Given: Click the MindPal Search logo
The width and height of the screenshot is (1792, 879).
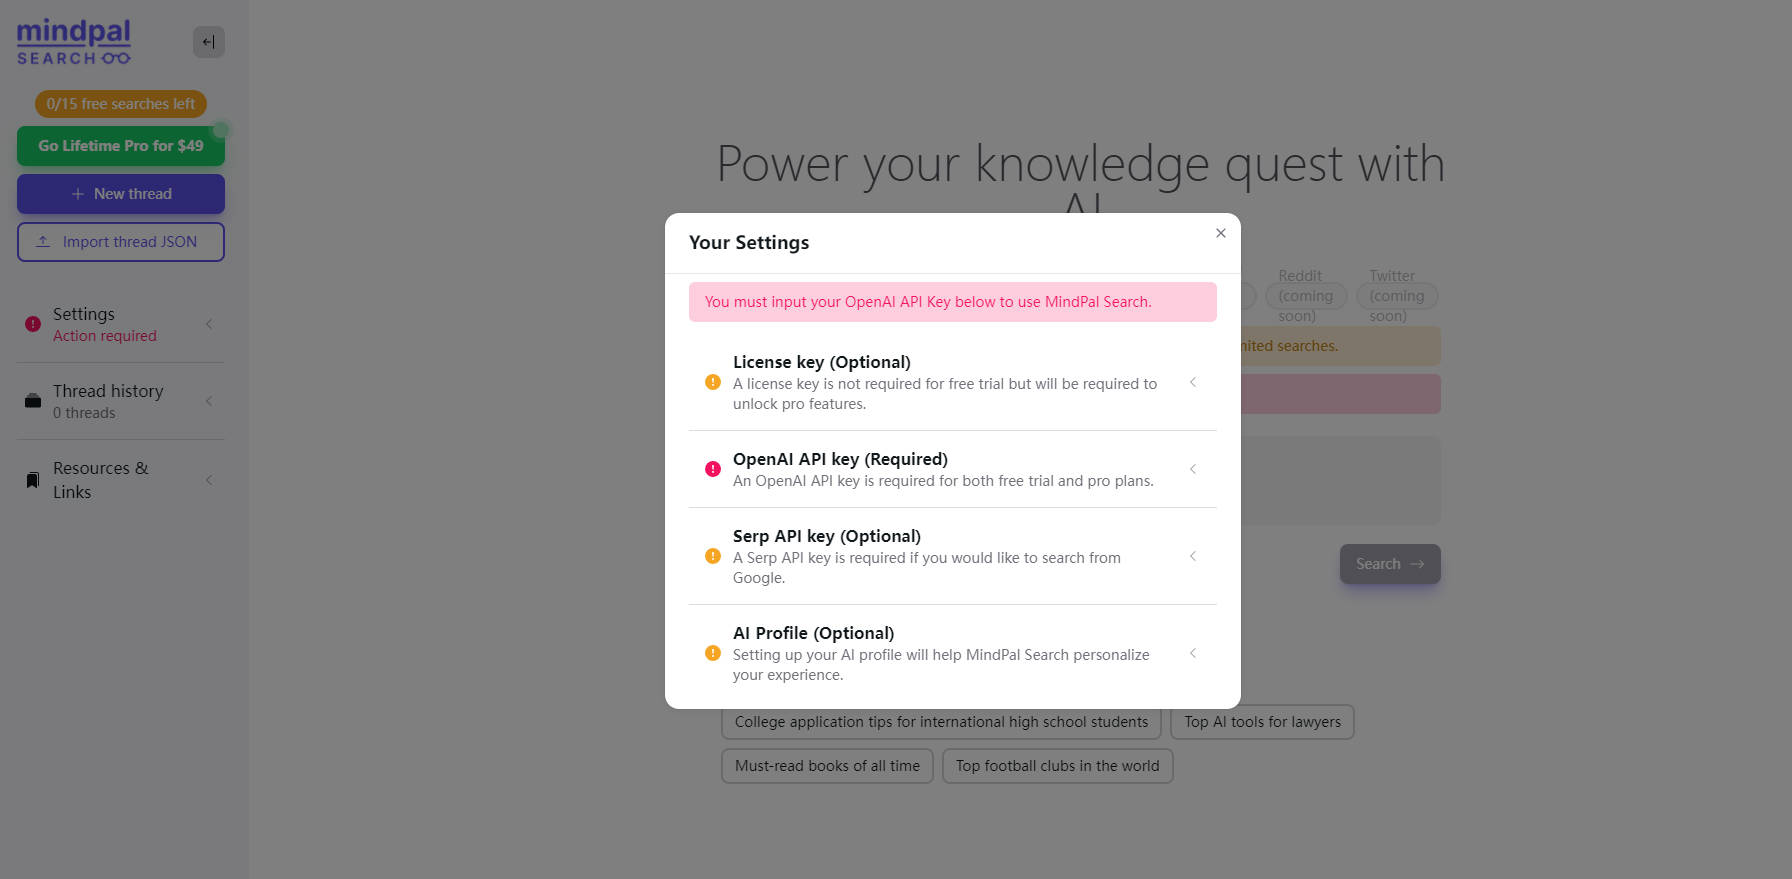Looking at the screenshot, I should (x=74, y=43).
